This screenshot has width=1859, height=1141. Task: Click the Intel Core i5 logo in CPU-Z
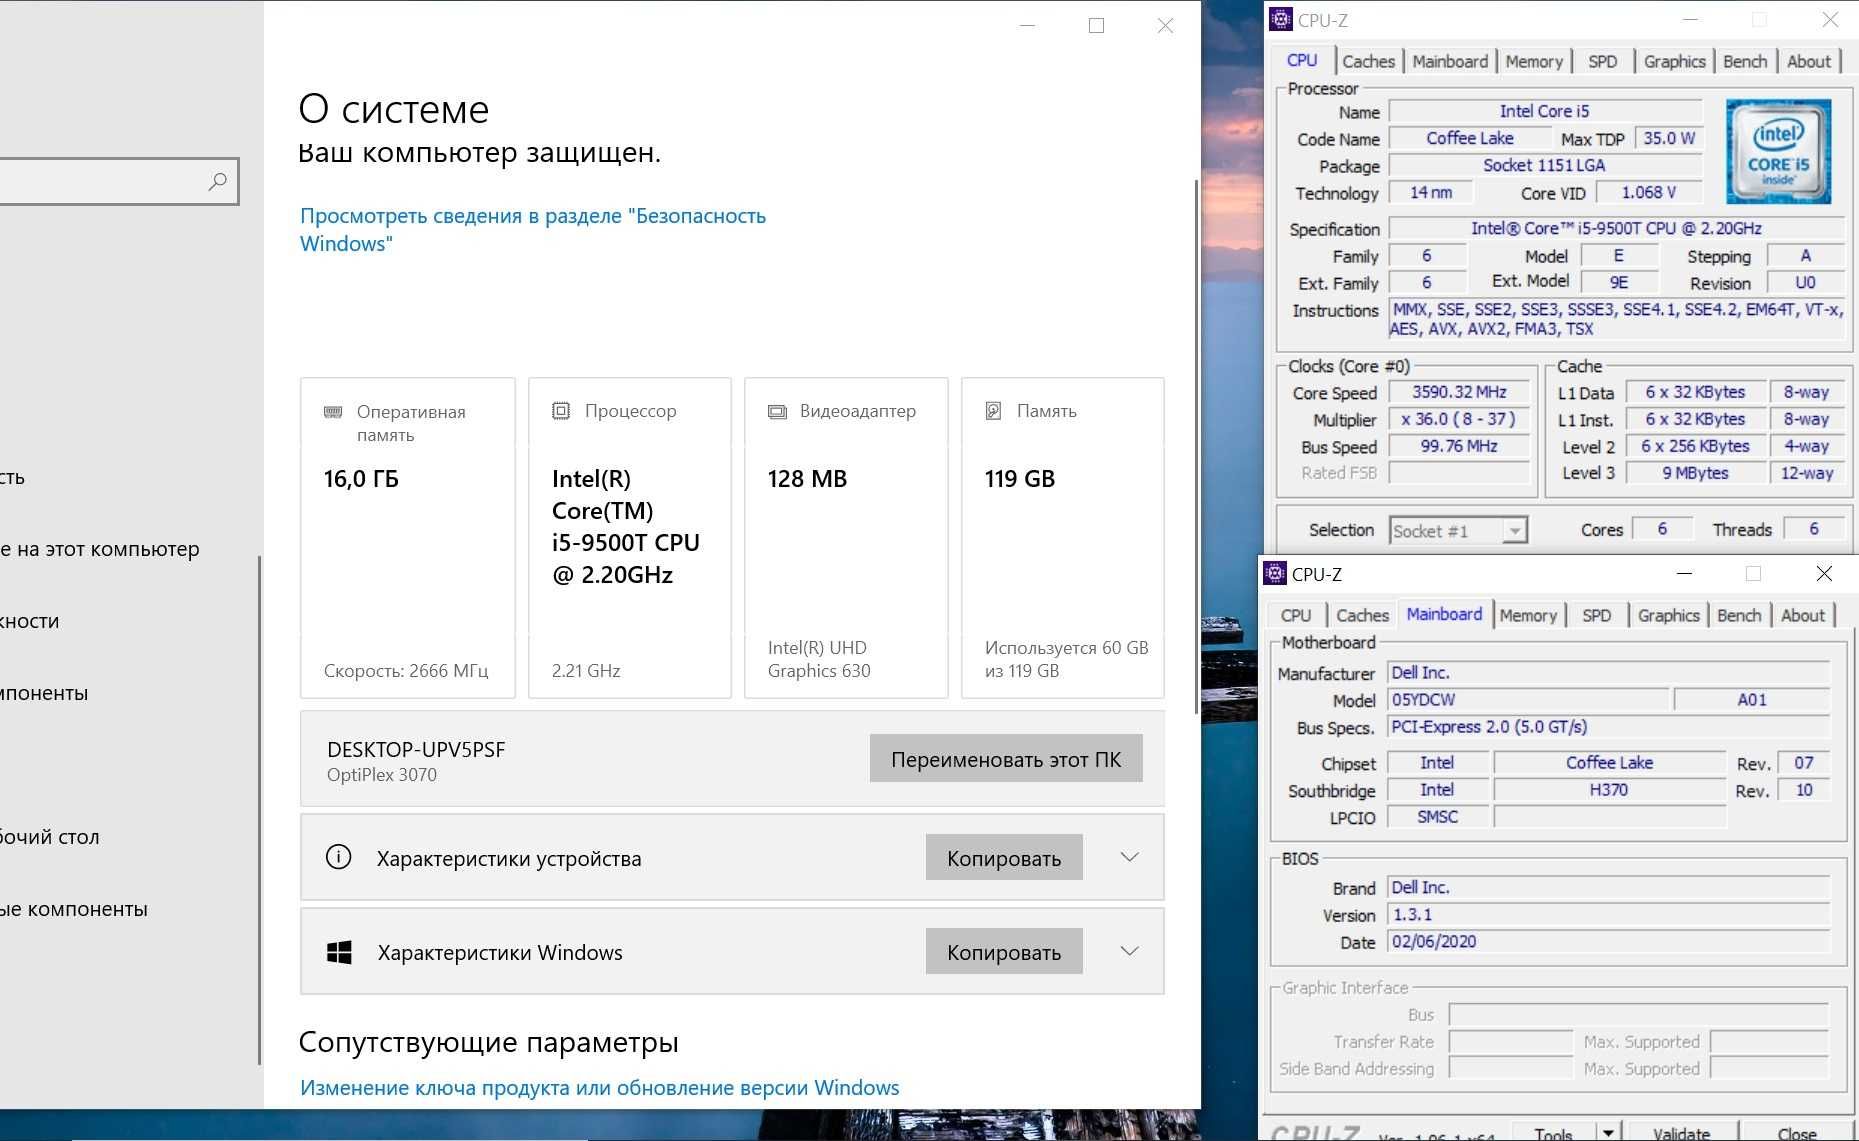(x=1778, y=151)
